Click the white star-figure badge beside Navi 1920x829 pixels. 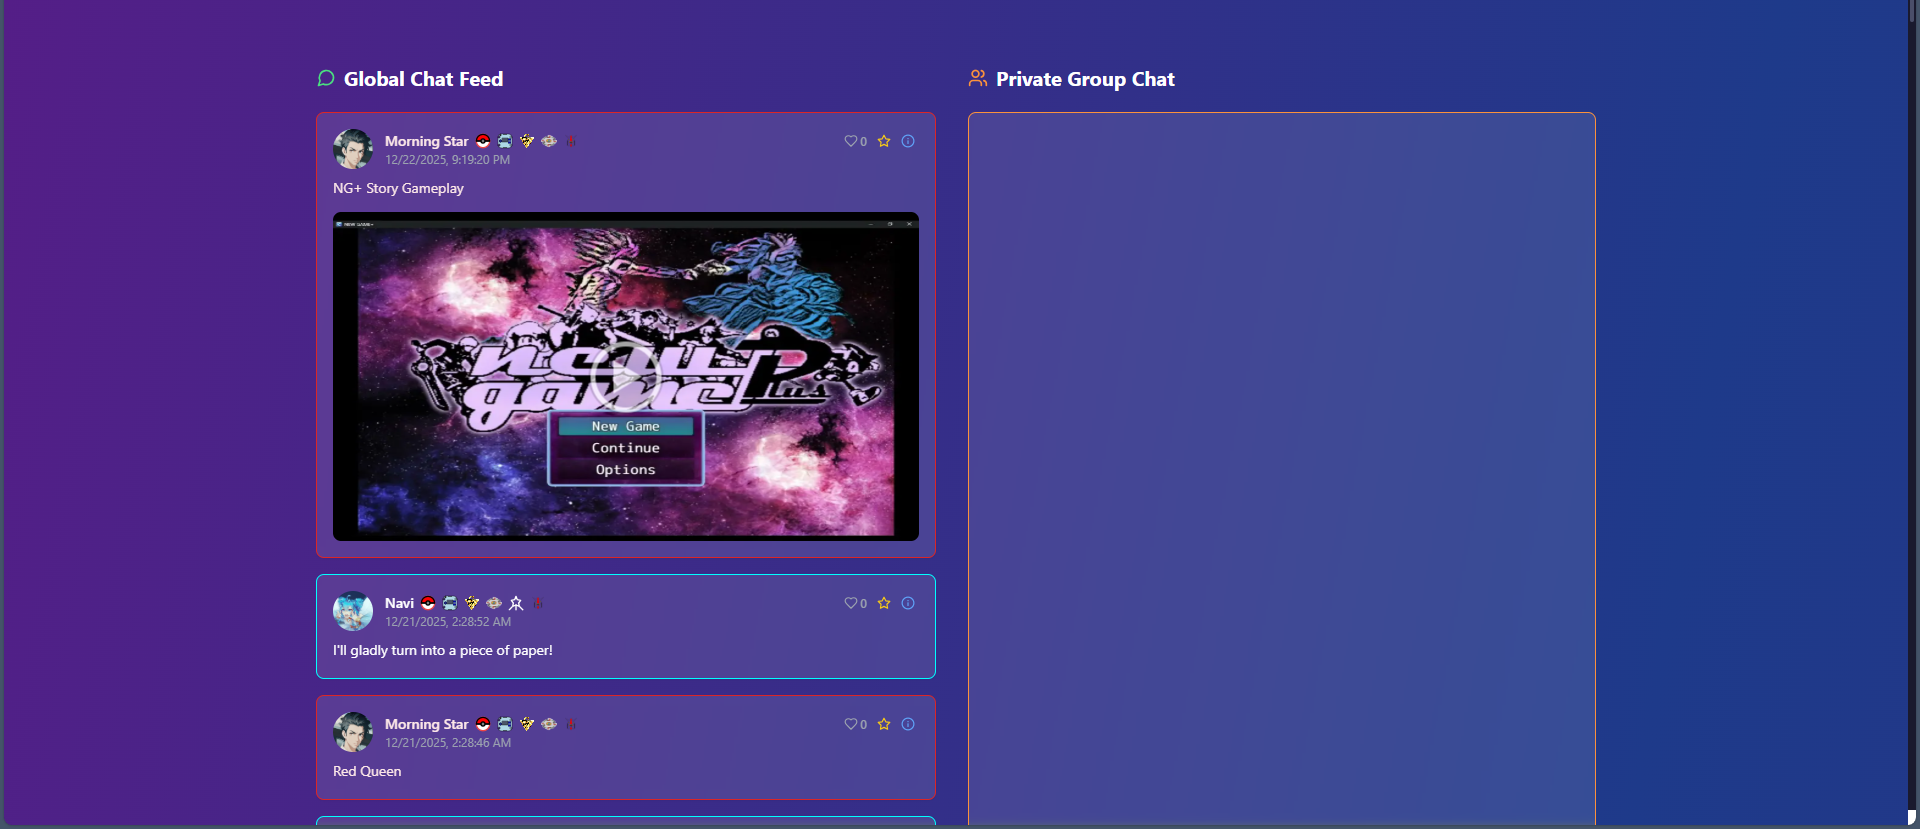[x=516, y=603]
